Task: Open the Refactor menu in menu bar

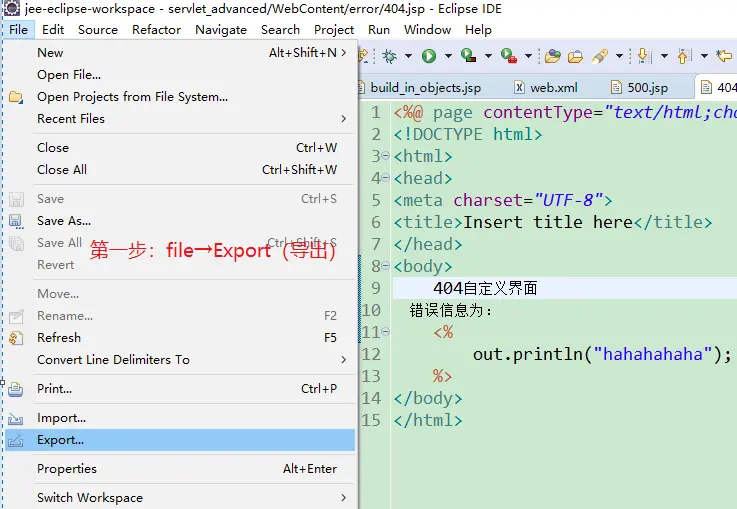Action: [x=156, y=30]
